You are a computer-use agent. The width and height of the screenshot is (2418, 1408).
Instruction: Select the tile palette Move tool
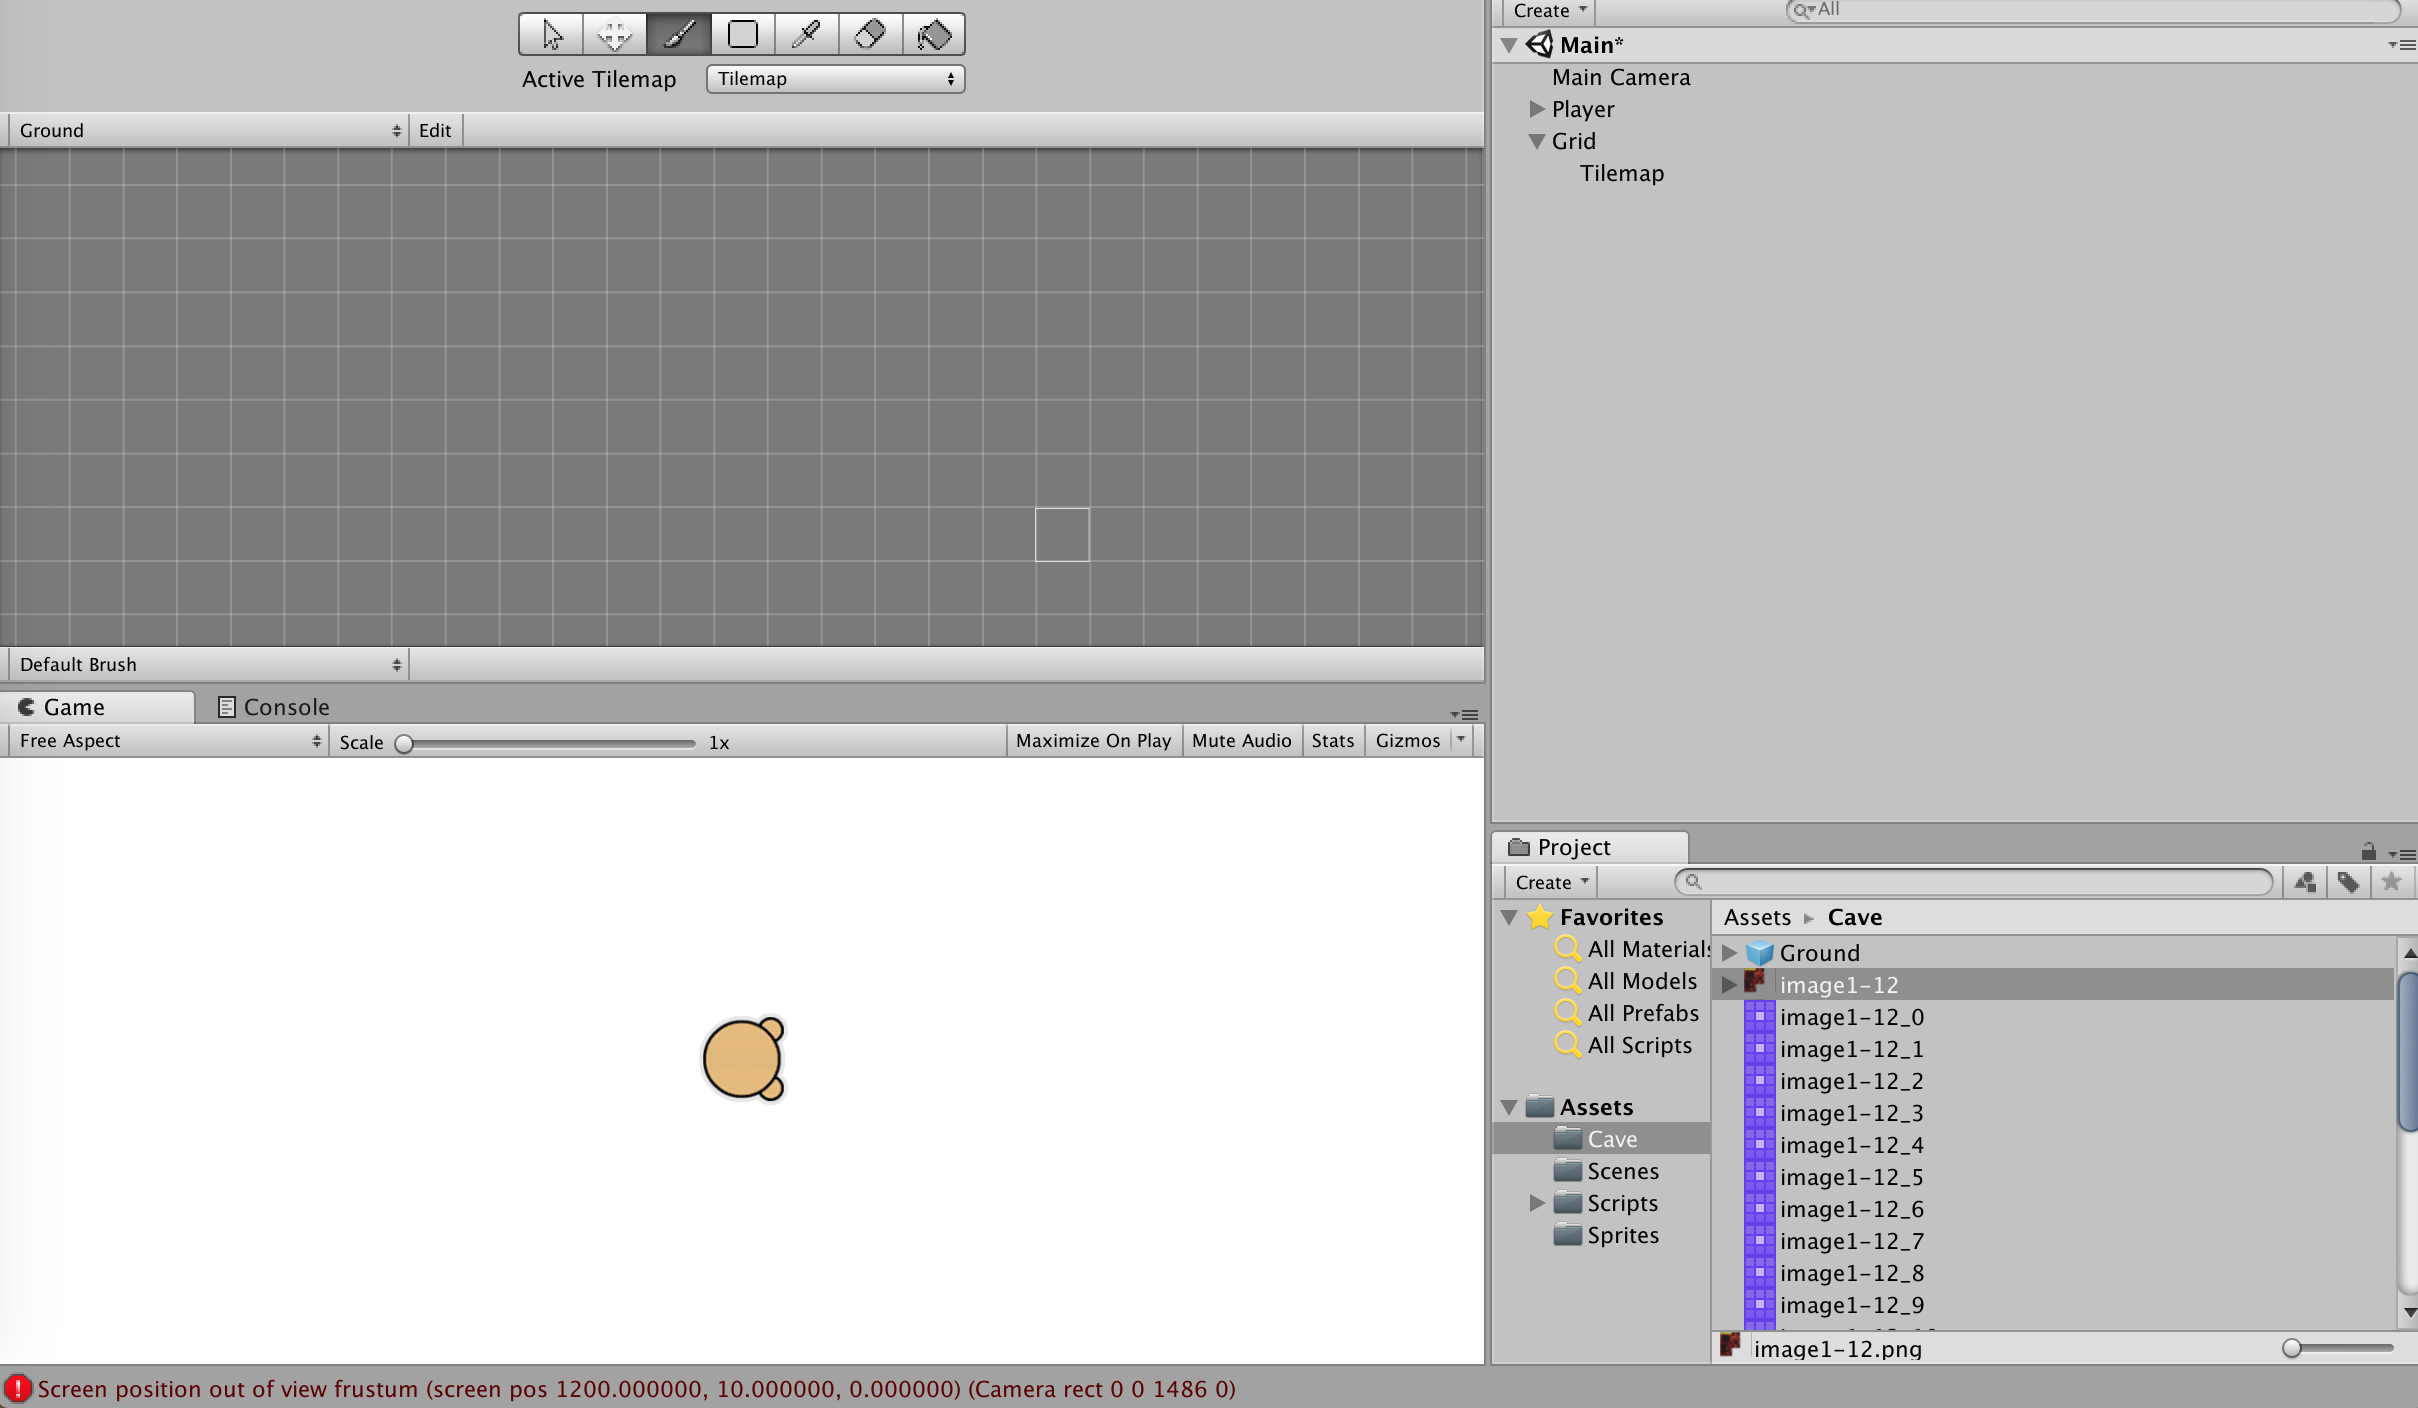614,35
